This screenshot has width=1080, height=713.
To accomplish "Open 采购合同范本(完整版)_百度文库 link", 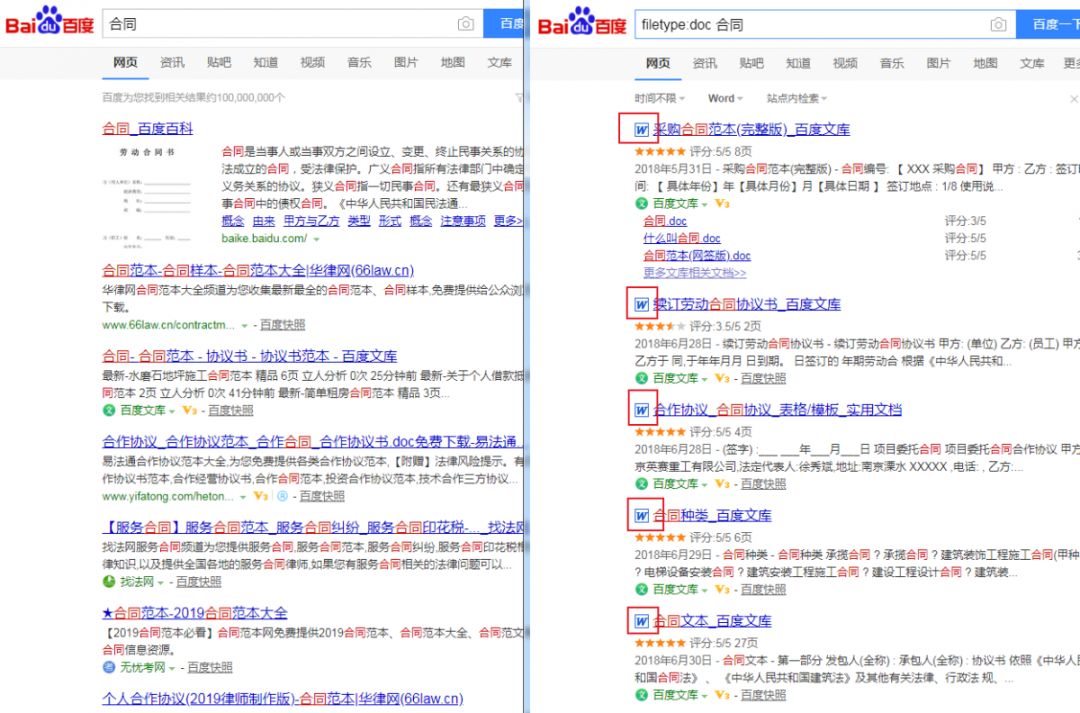I will 751,130.
